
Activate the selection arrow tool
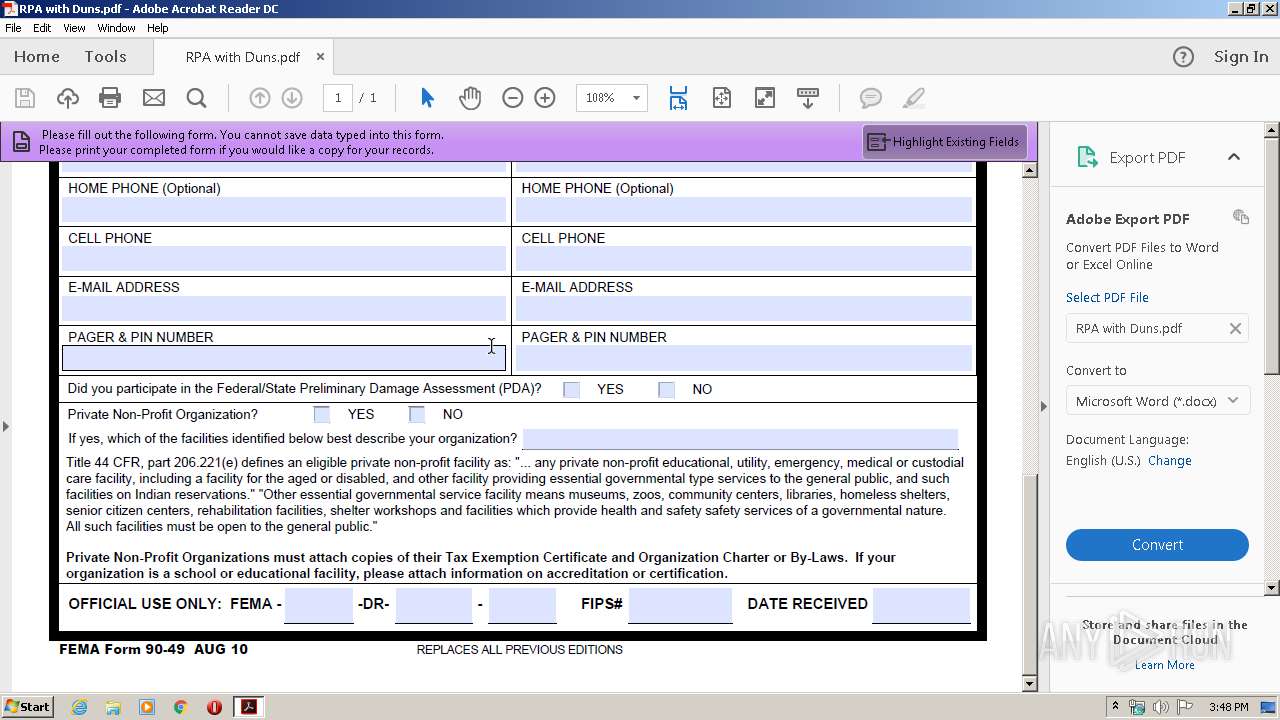coord(427,98)
